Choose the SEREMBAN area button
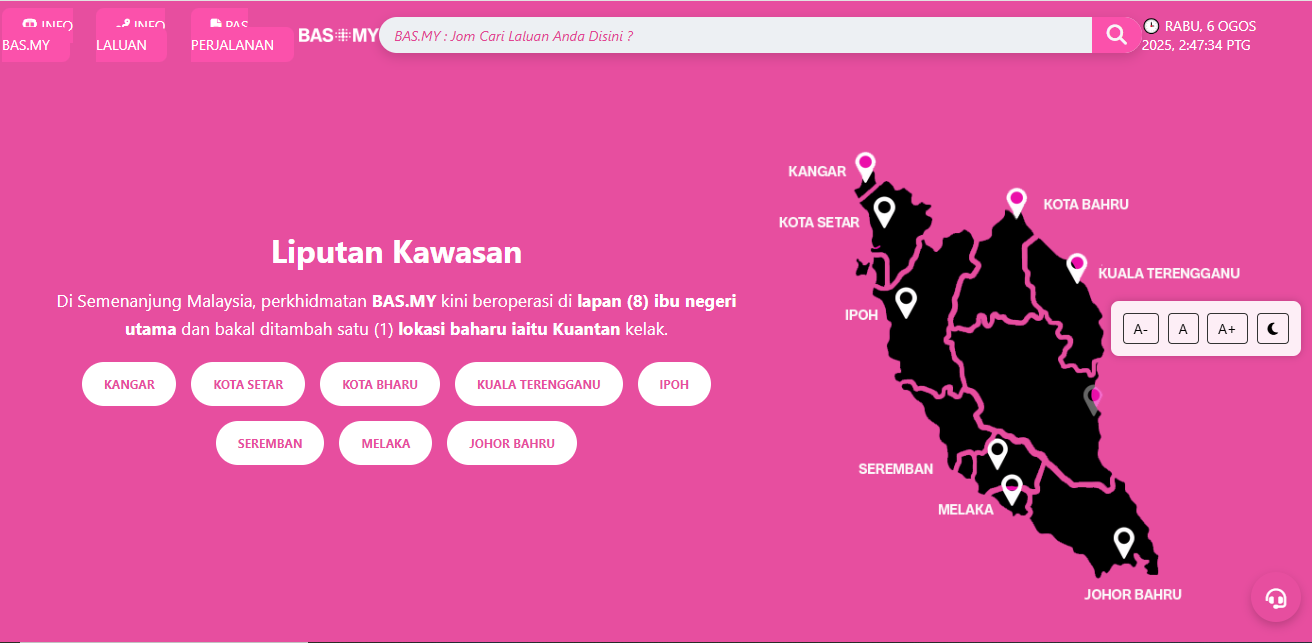Screen dimensions: 1312x643 [270, 444]
